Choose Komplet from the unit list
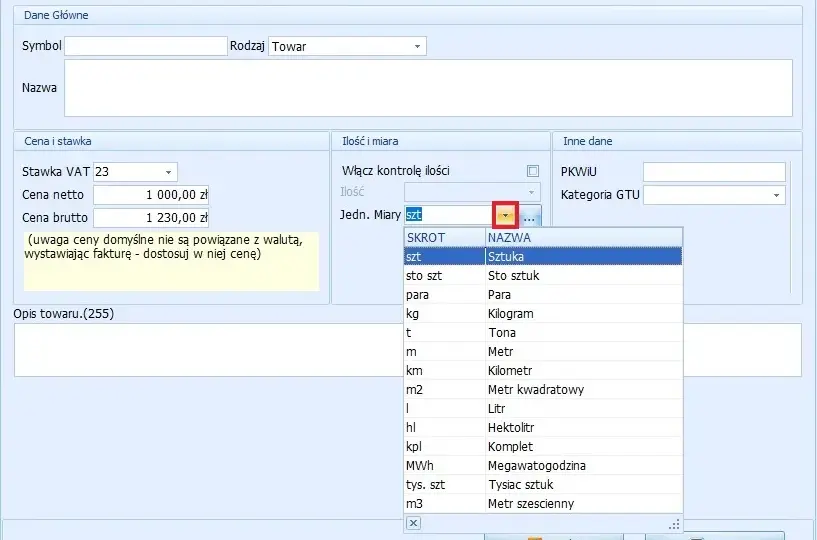Viewport: 817px width, 540px height. (543, 447)
